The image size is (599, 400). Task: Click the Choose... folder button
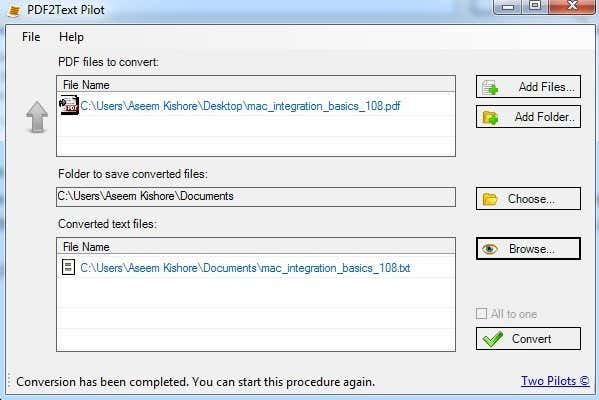point(528,199)
